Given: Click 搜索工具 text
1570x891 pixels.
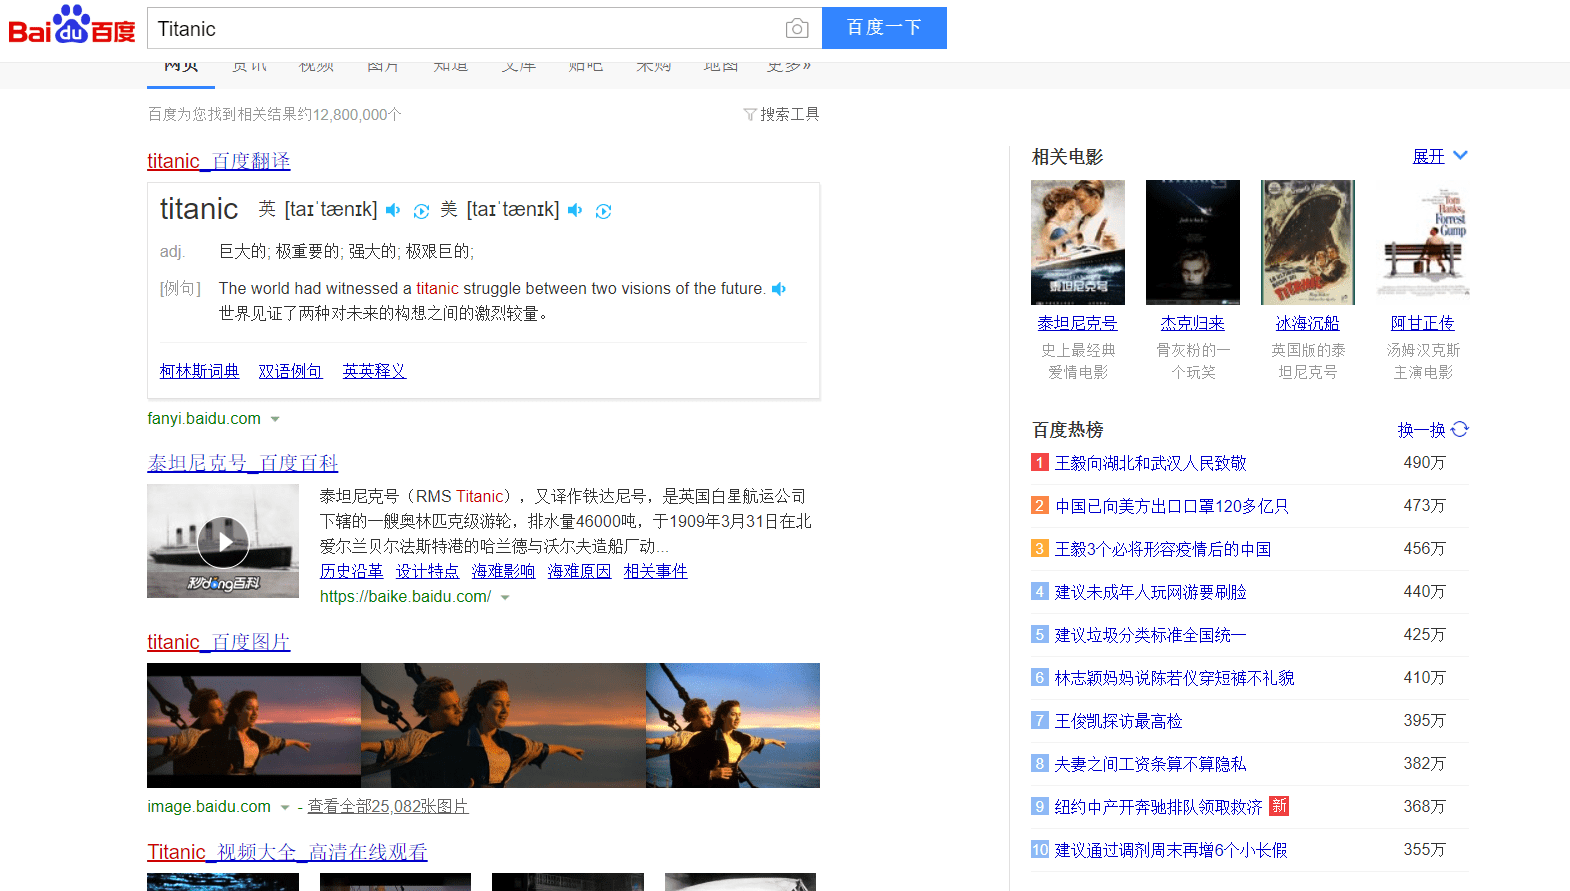Looking at the screenshot, I should point(790,115).
